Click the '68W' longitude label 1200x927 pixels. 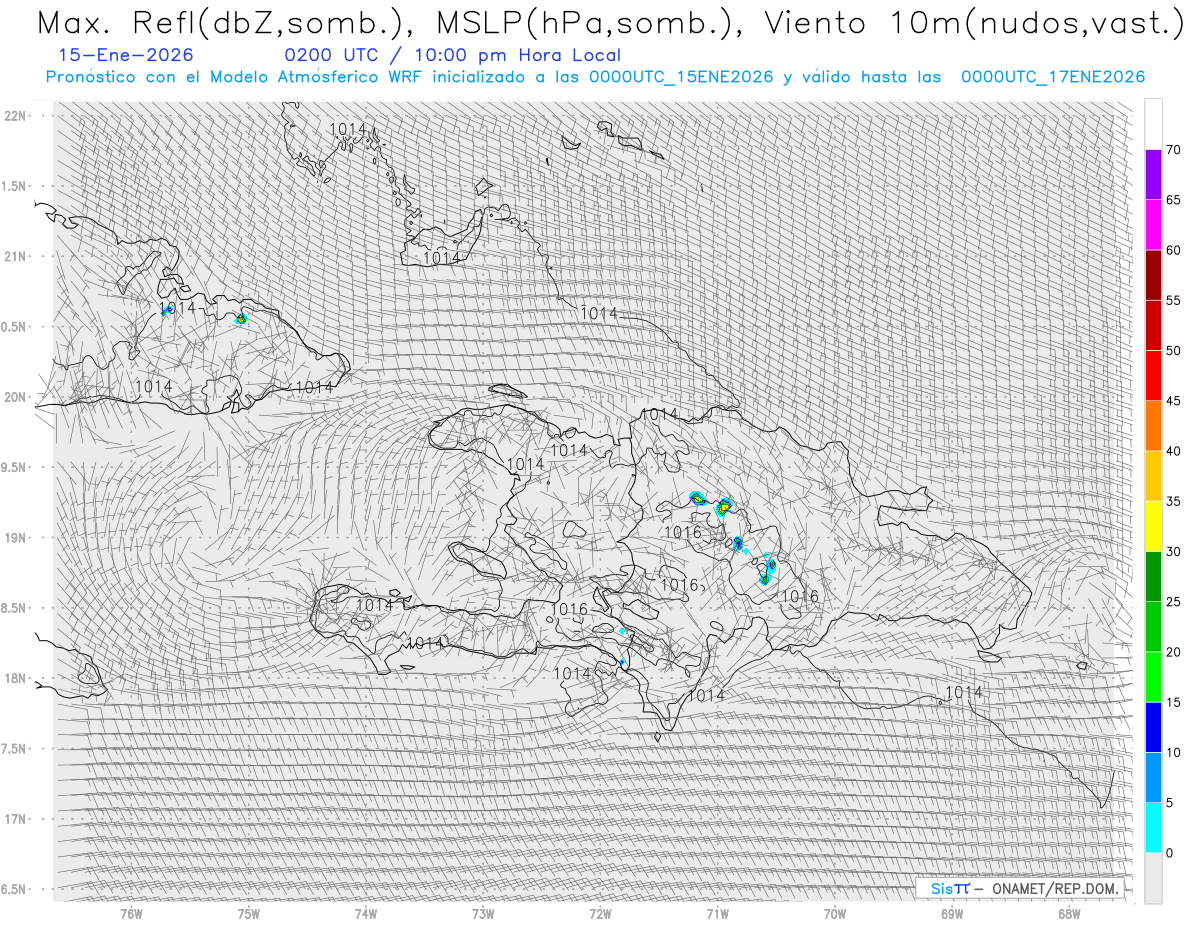click(x=1069, y=913)
